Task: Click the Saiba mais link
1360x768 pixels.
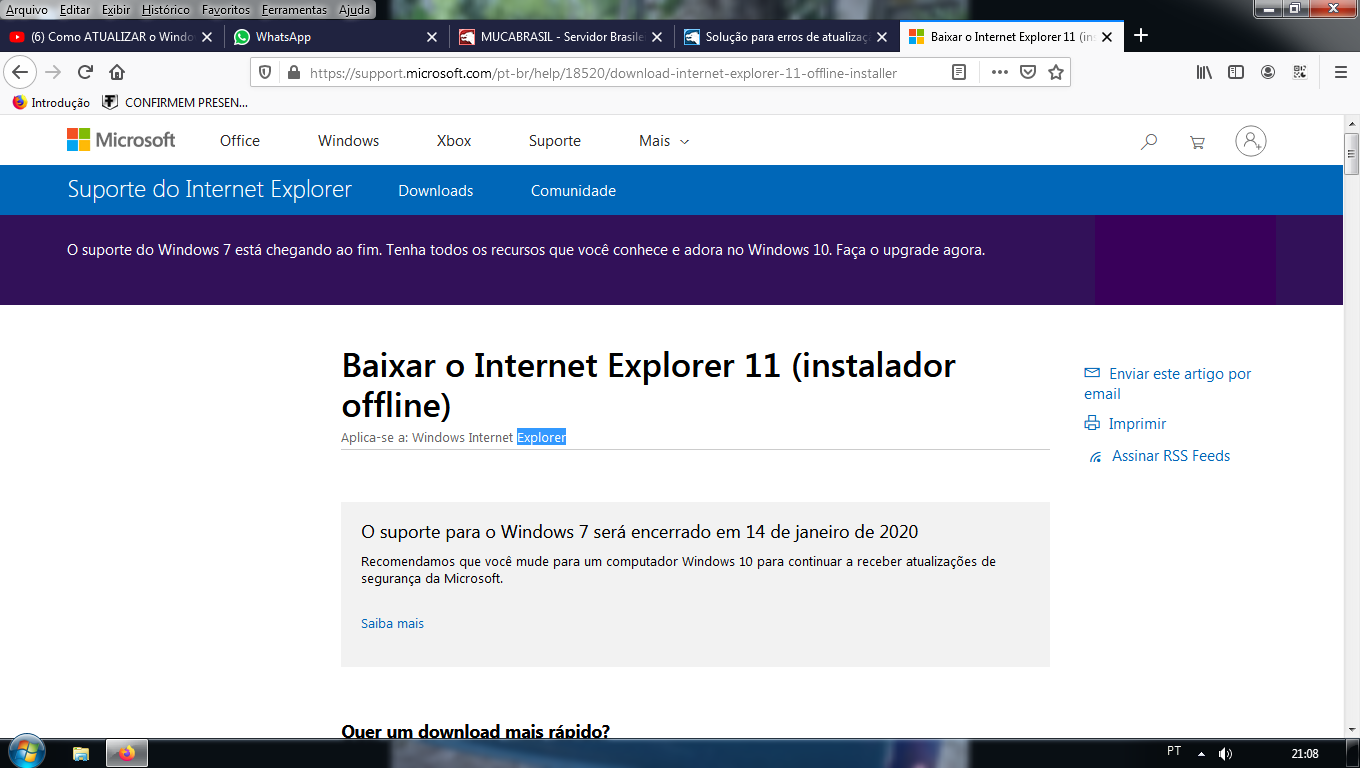Action: click(x=392, y=623)
